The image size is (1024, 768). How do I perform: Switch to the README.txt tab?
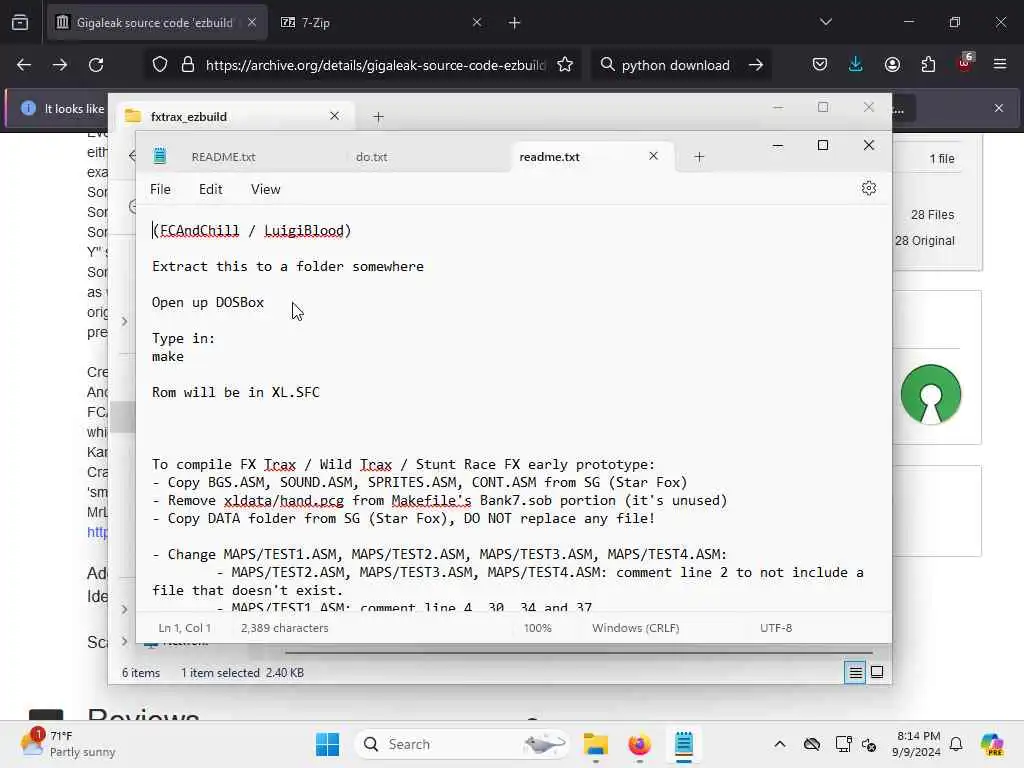[223, 157]
